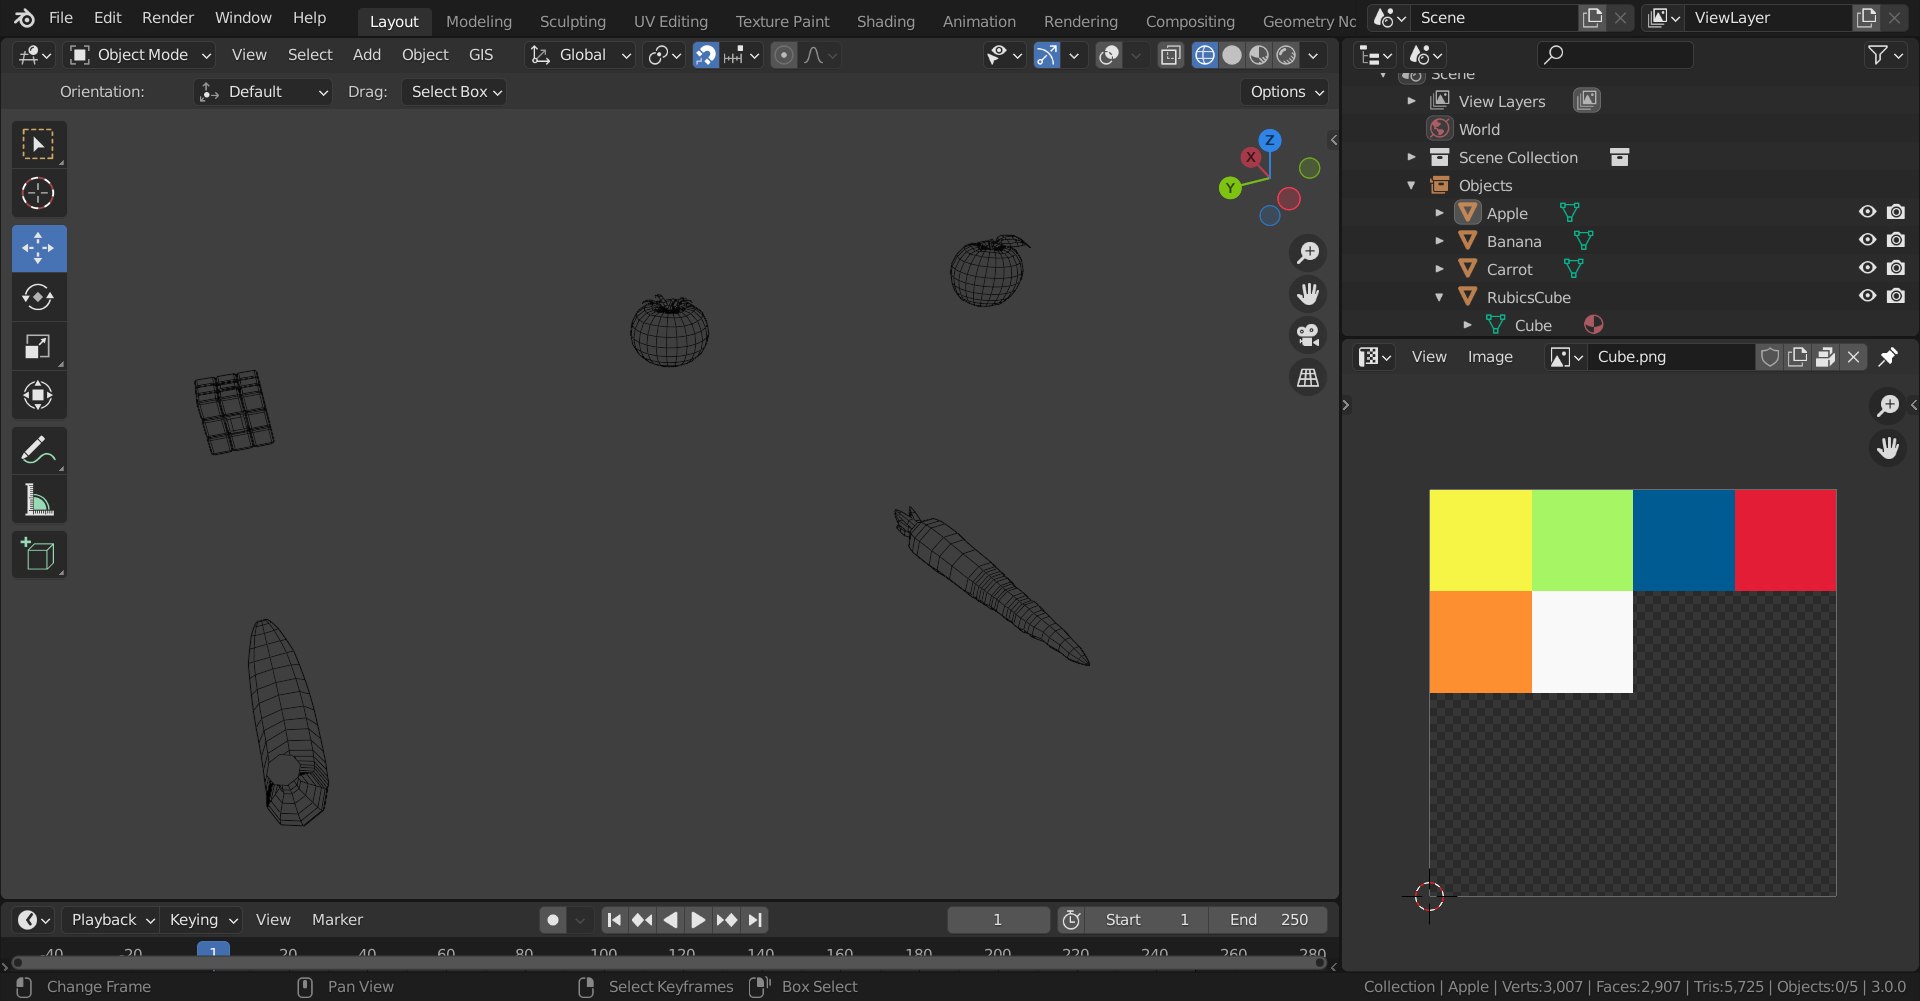Open the Object Mode dropdown
1920x1001 pixels.
pos(140,55)
